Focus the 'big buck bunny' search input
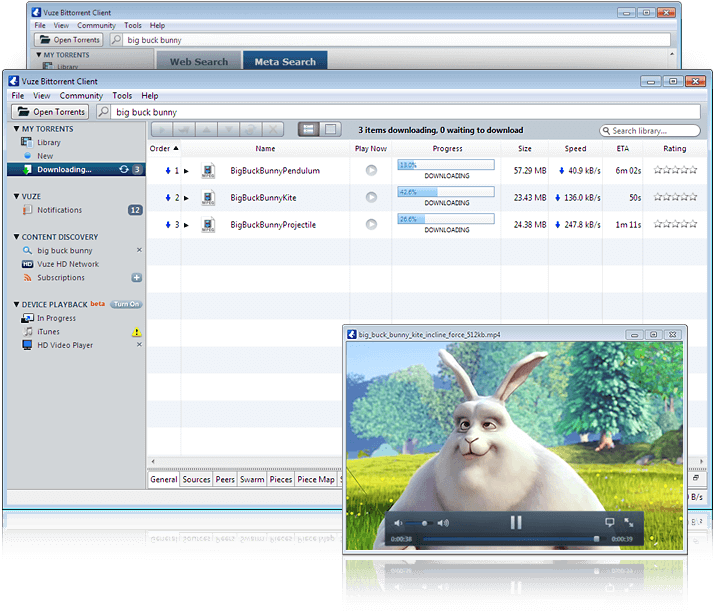The width and height of the screenshot is (713, 611). [405, 112]
